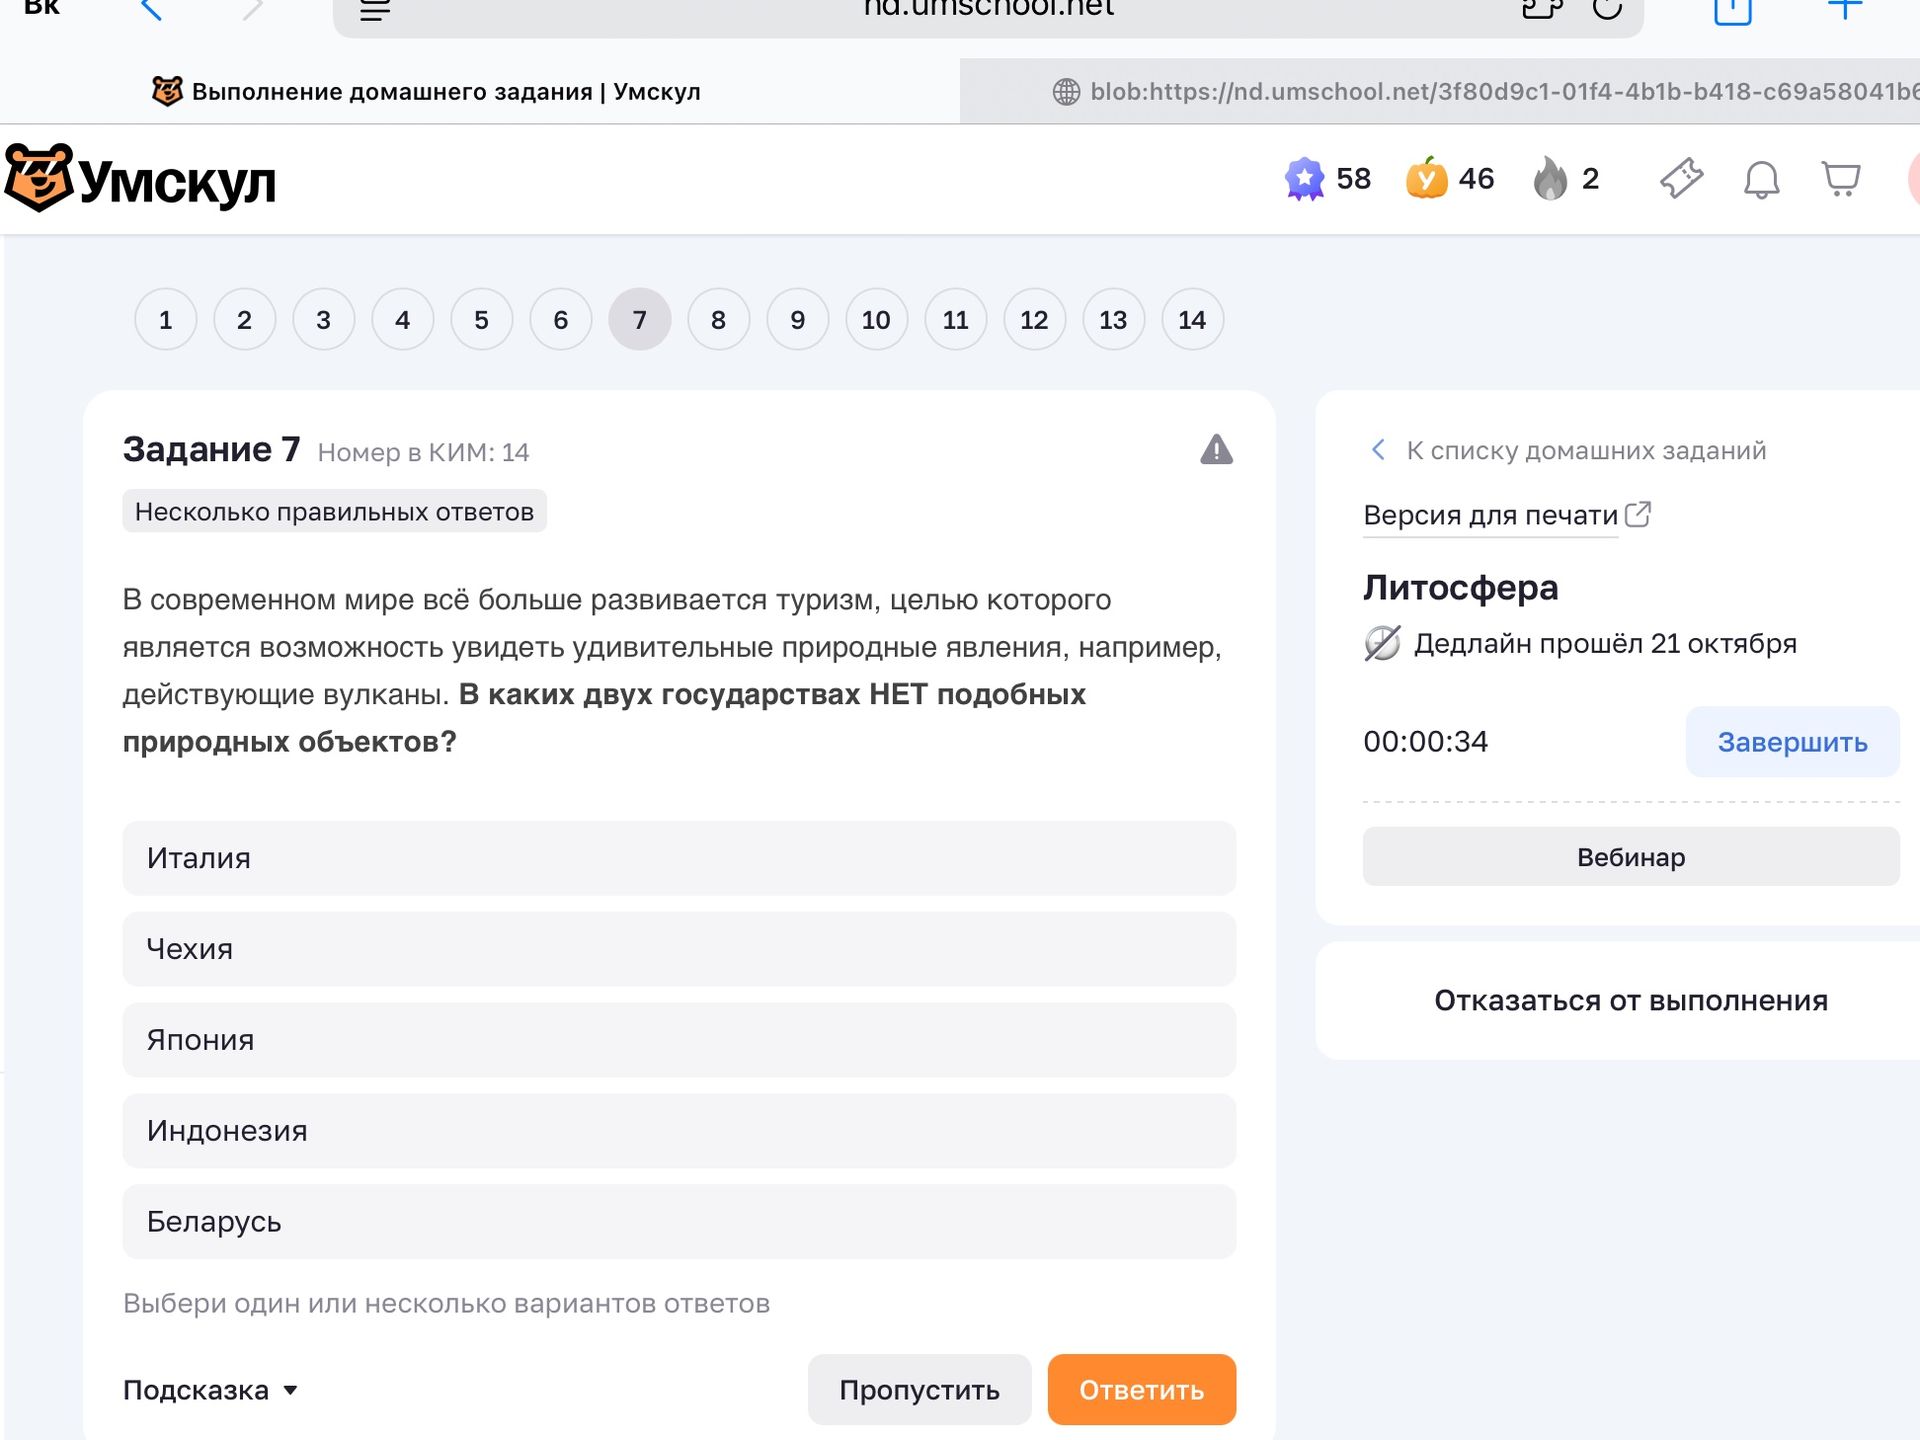Open notifications bell icon

click(1762, 180)
